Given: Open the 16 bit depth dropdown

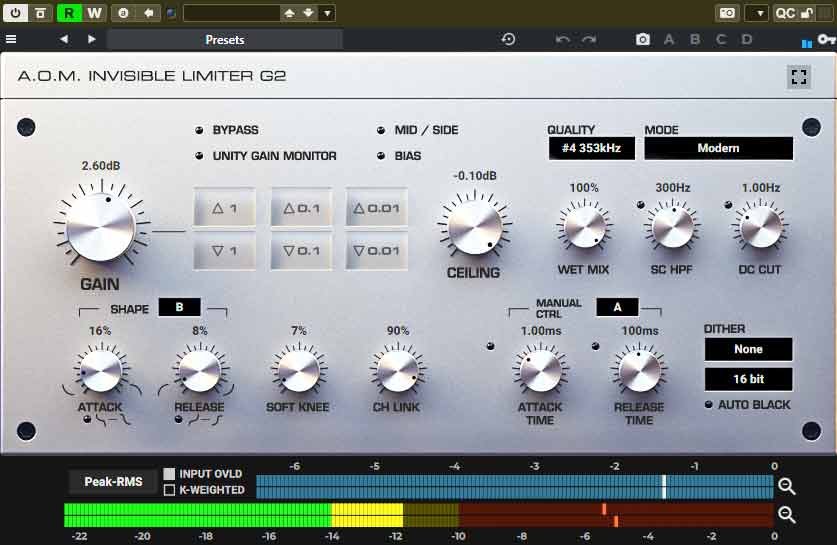Looking at the screenshot, I should tap(748, 379).
